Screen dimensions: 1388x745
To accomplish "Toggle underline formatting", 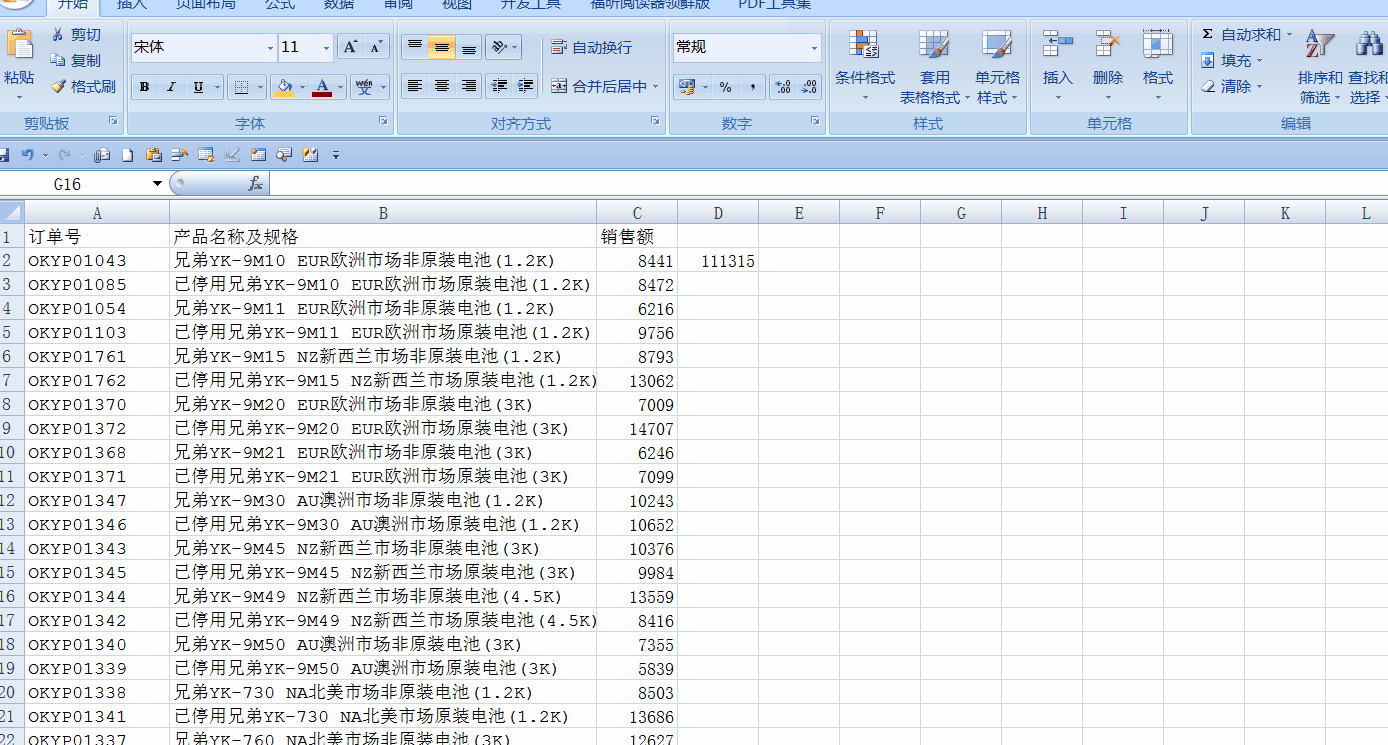I will point(197,87).
